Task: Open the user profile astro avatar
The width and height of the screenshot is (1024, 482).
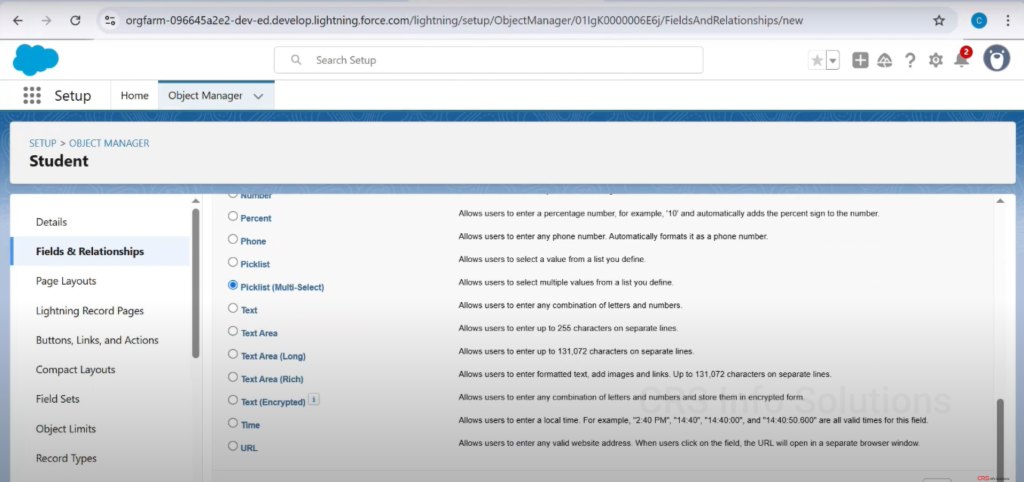Action: point(997,59)
